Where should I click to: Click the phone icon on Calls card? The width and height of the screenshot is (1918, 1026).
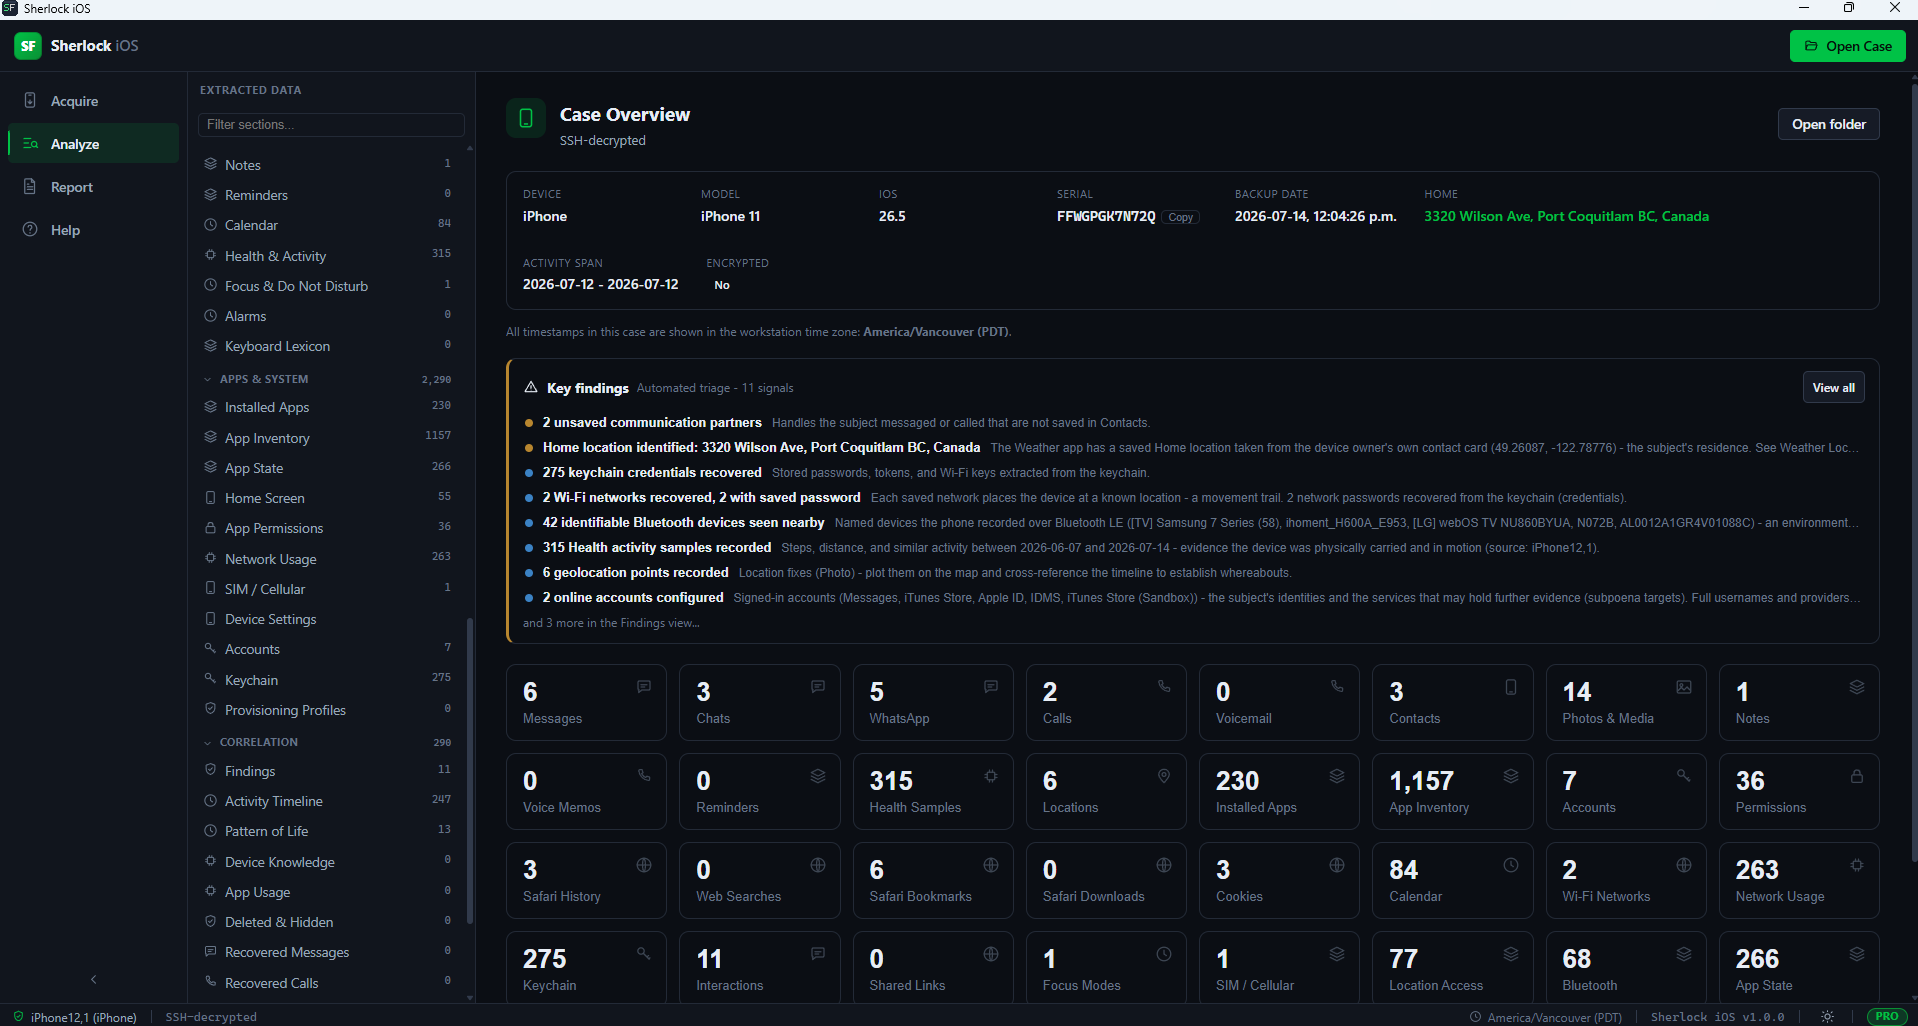coord(1164,686)
